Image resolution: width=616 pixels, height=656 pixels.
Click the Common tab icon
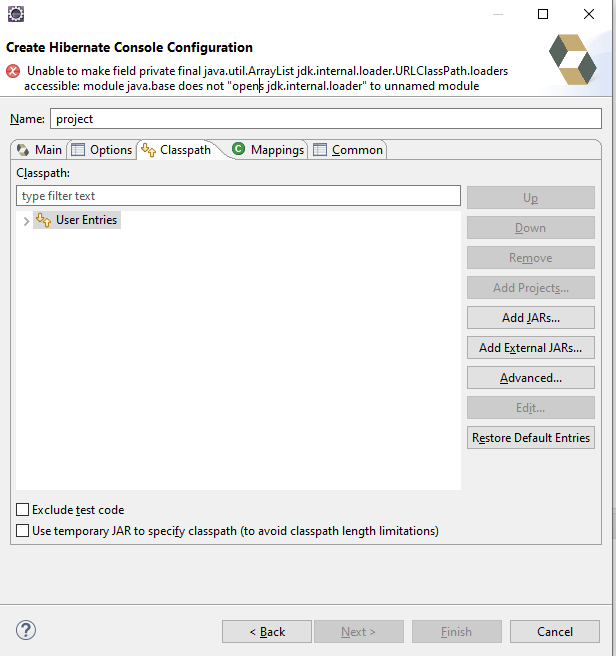pyautogui.click(x=320, y=150)
